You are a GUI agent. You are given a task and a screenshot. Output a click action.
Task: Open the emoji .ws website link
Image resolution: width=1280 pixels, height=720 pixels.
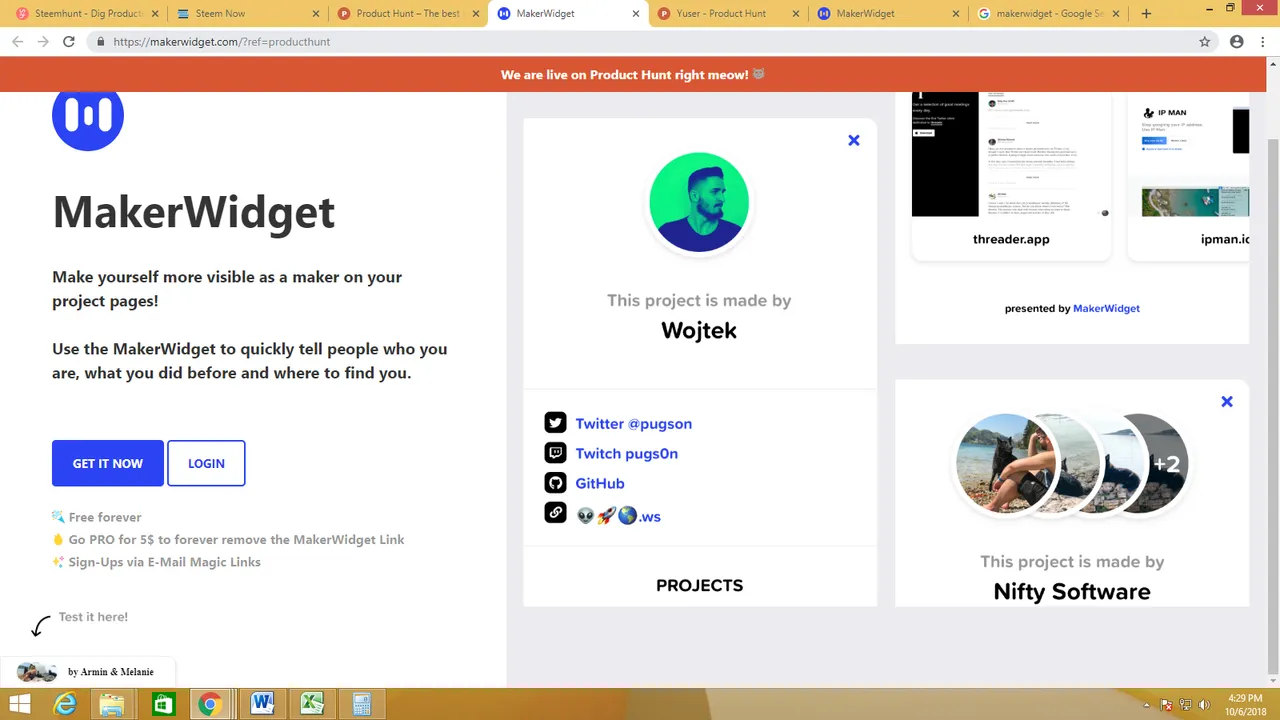click(619, 516)
